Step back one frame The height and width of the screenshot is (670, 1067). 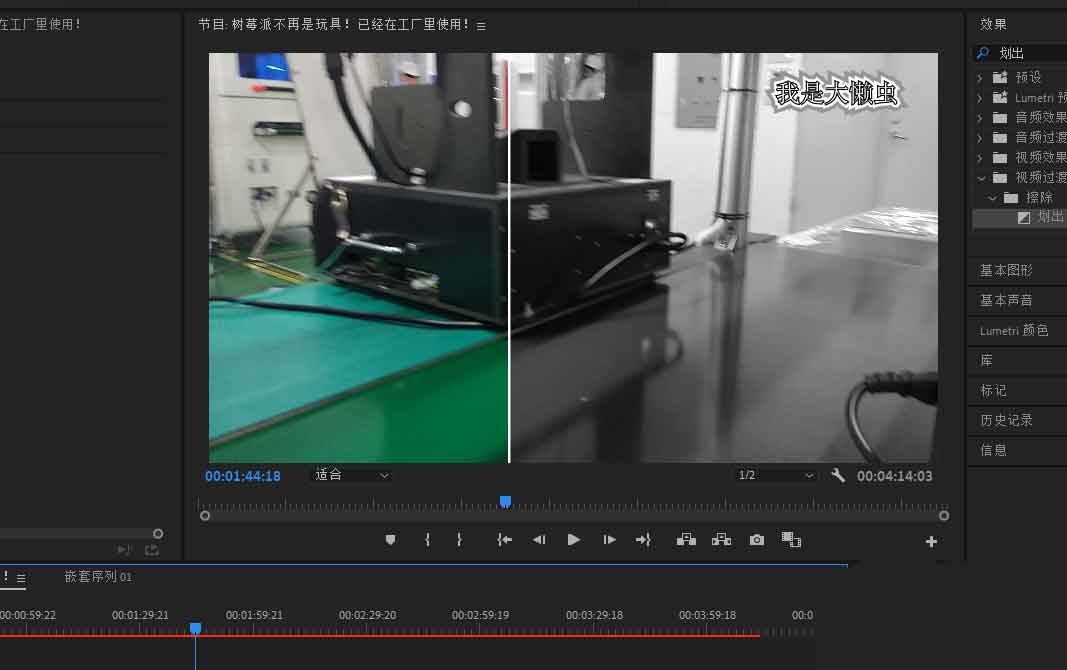(539, 540)
